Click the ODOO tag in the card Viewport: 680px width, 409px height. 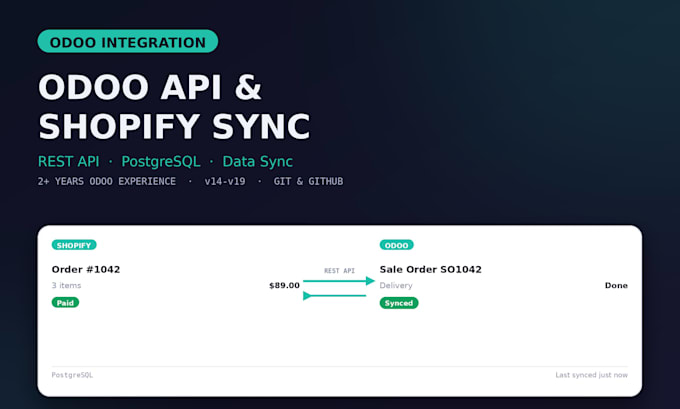(x=396, y=245)
